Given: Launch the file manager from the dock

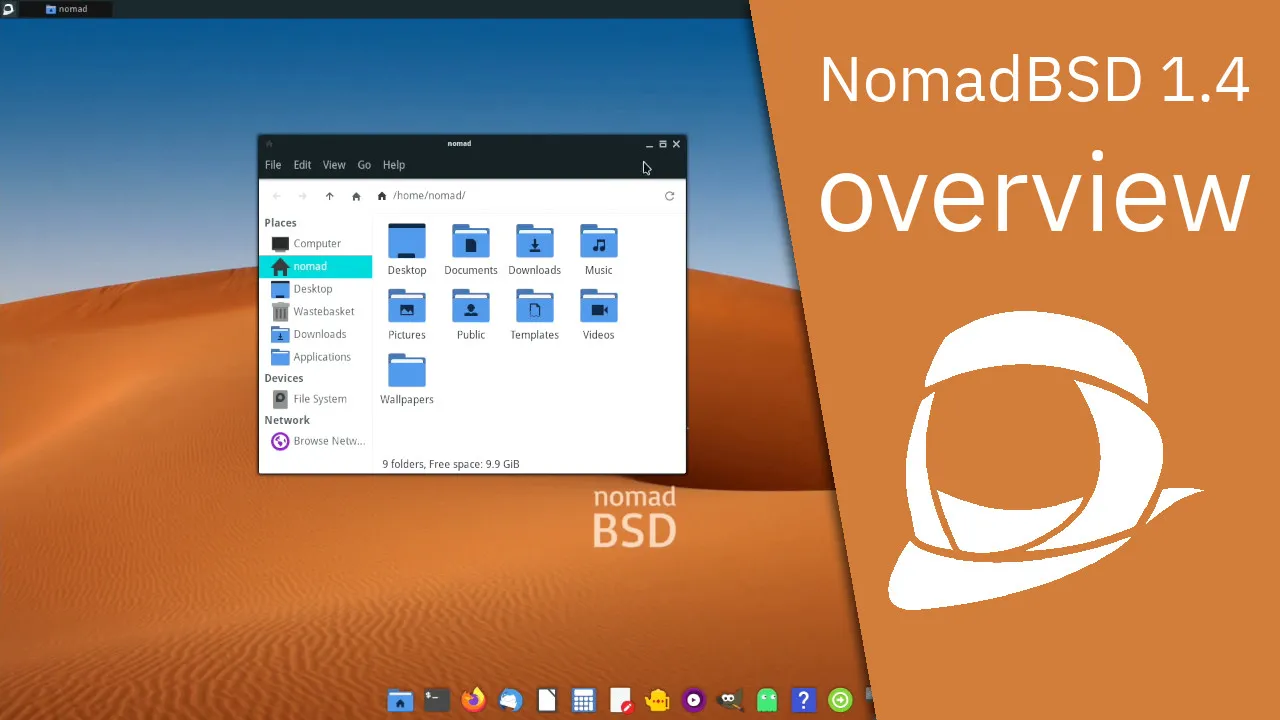Looking at the screenshot, I should (400, 701).
